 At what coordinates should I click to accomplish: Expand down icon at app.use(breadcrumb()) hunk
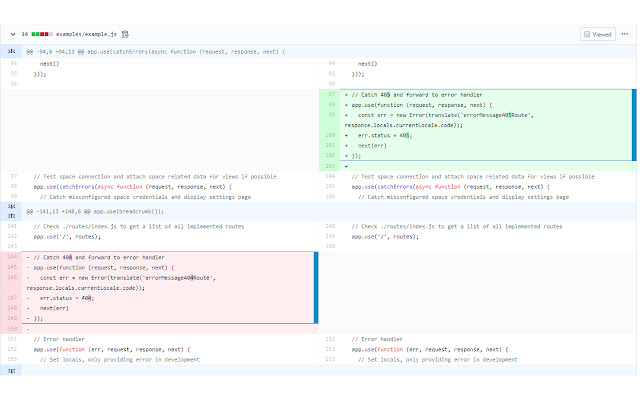(11, 207)
